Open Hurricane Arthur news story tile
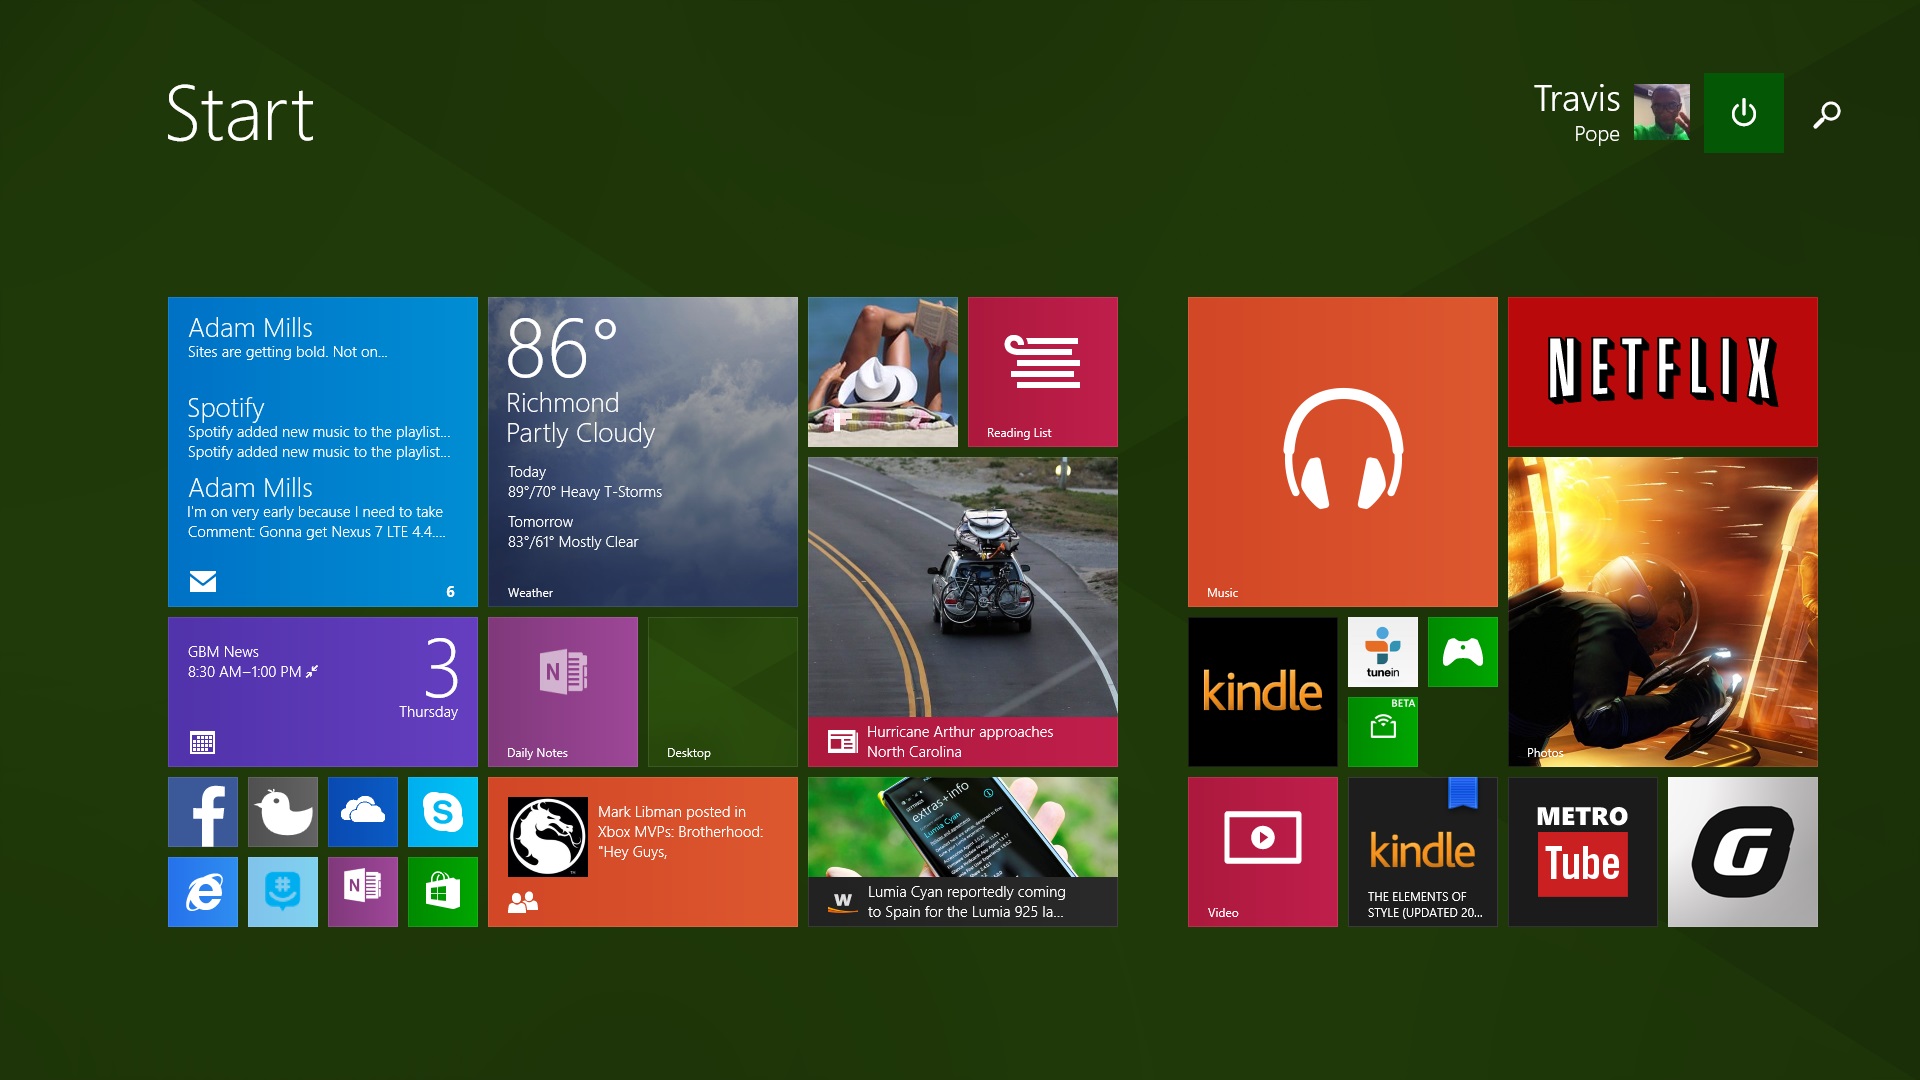Viewport: 1920px width, 1080px height. click(x=963, y=612)
